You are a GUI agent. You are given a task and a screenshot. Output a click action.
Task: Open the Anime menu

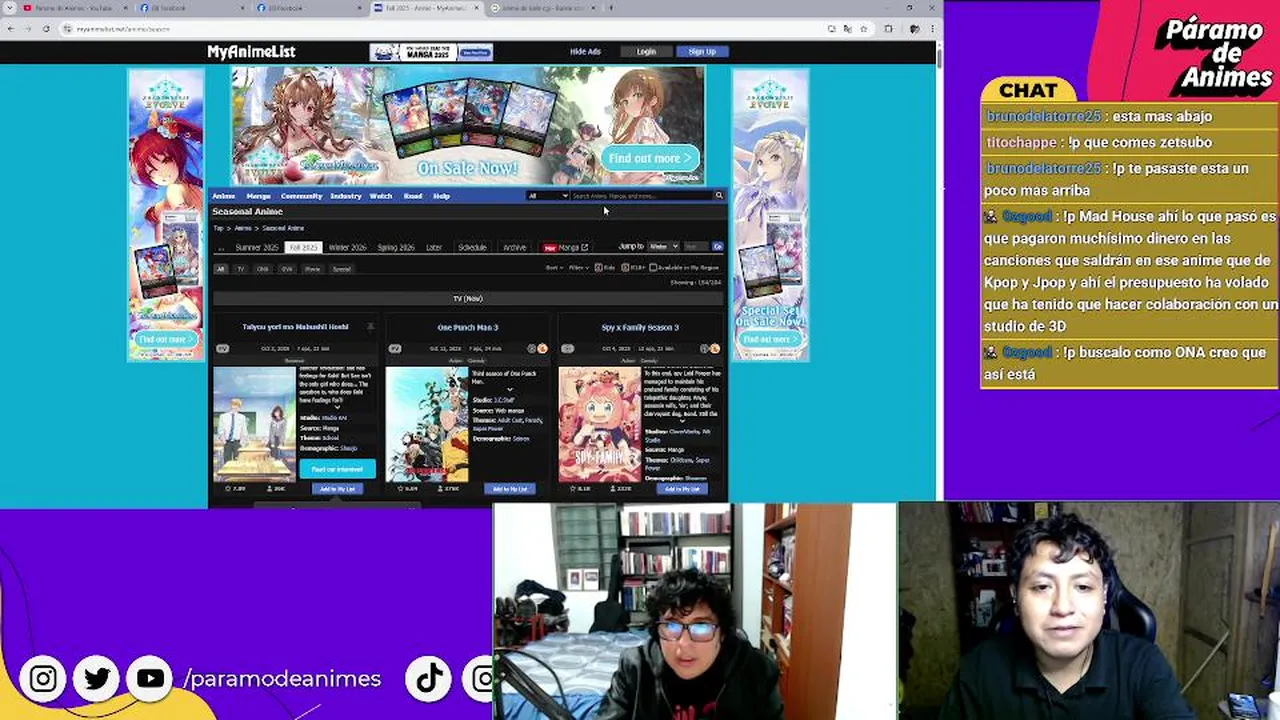pos(223,196)
